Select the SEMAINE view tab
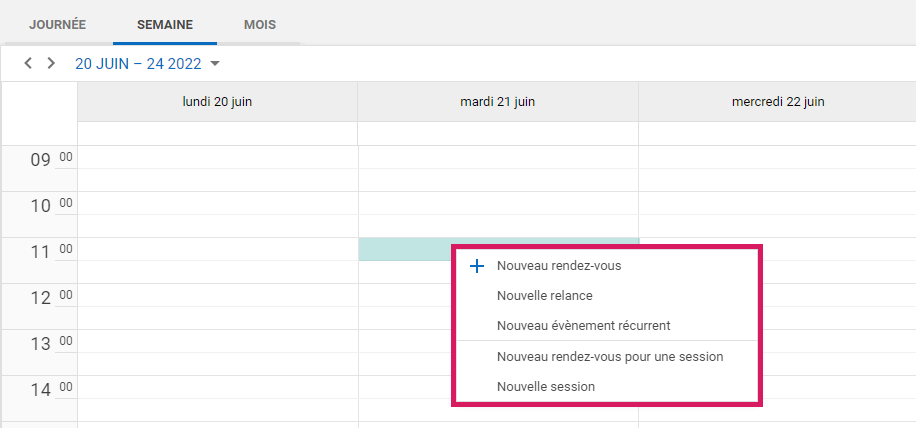 [165, 24]
